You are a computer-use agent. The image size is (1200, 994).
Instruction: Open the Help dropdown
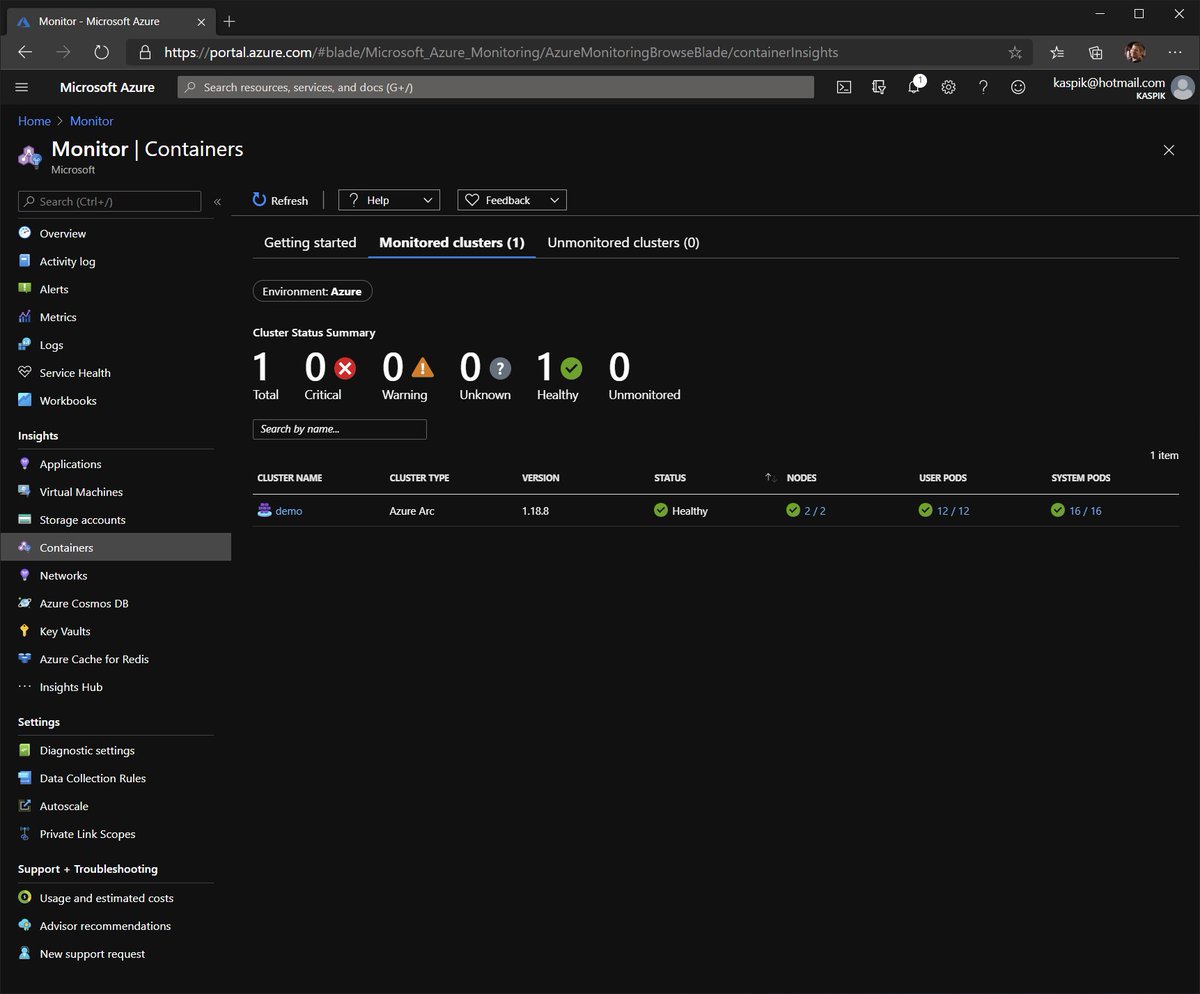click(389, 200)
